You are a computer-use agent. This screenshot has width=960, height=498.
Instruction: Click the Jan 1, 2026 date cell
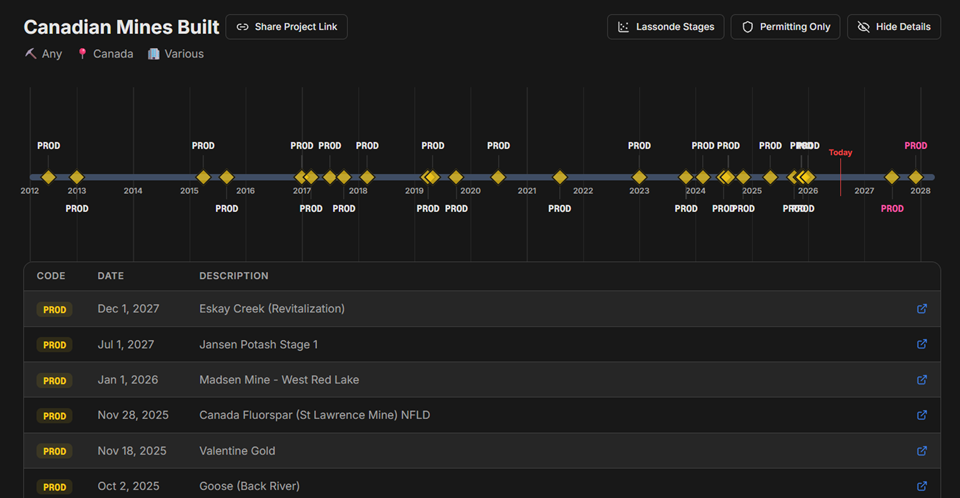(x=128, y=380)
